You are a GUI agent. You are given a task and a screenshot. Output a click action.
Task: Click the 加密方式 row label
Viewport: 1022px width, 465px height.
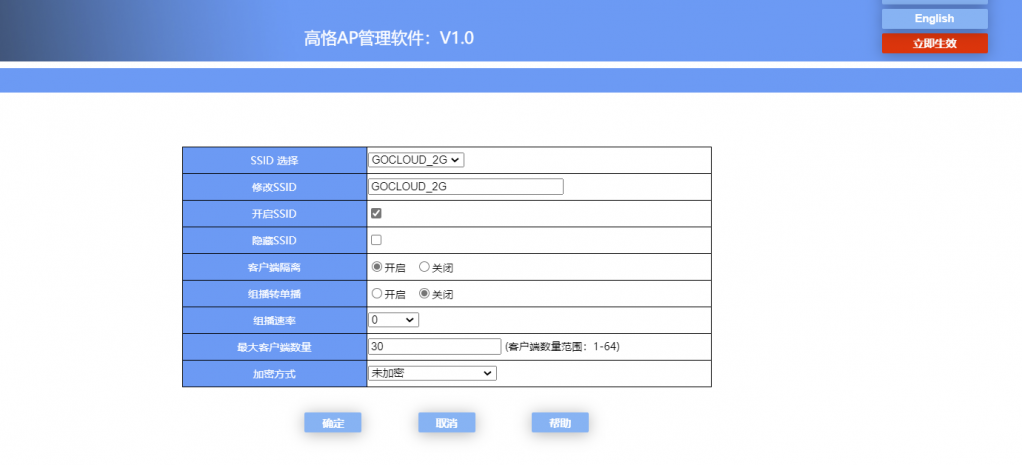pos(274,374)
